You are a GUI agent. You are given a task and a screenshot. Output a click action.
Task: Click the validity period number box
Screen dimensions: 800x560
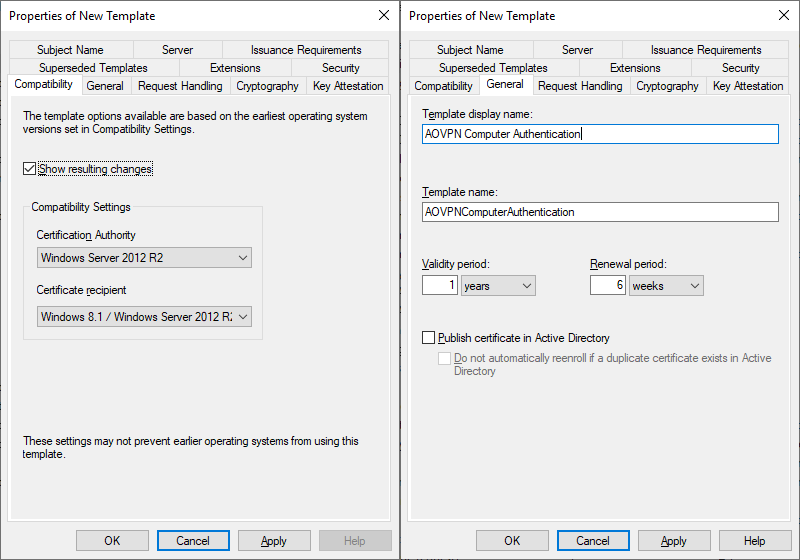pyautogui.click(x=440, y=285)
